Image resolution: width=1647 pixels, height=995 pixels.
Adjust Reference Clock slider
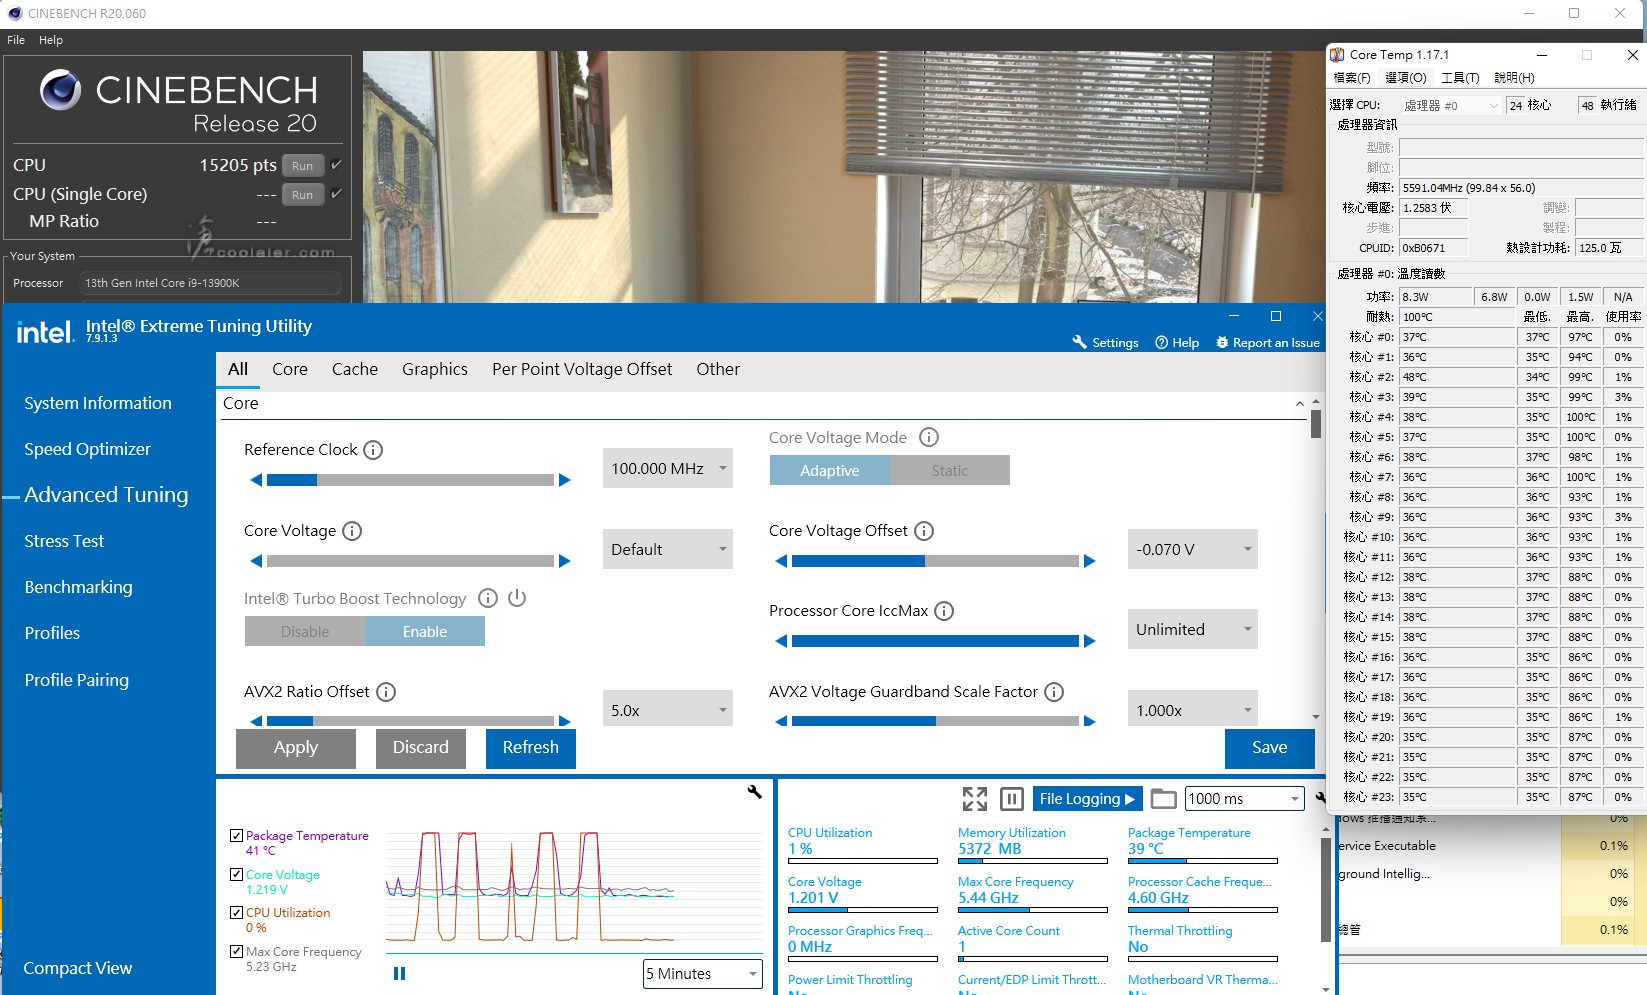pos(410,480)
